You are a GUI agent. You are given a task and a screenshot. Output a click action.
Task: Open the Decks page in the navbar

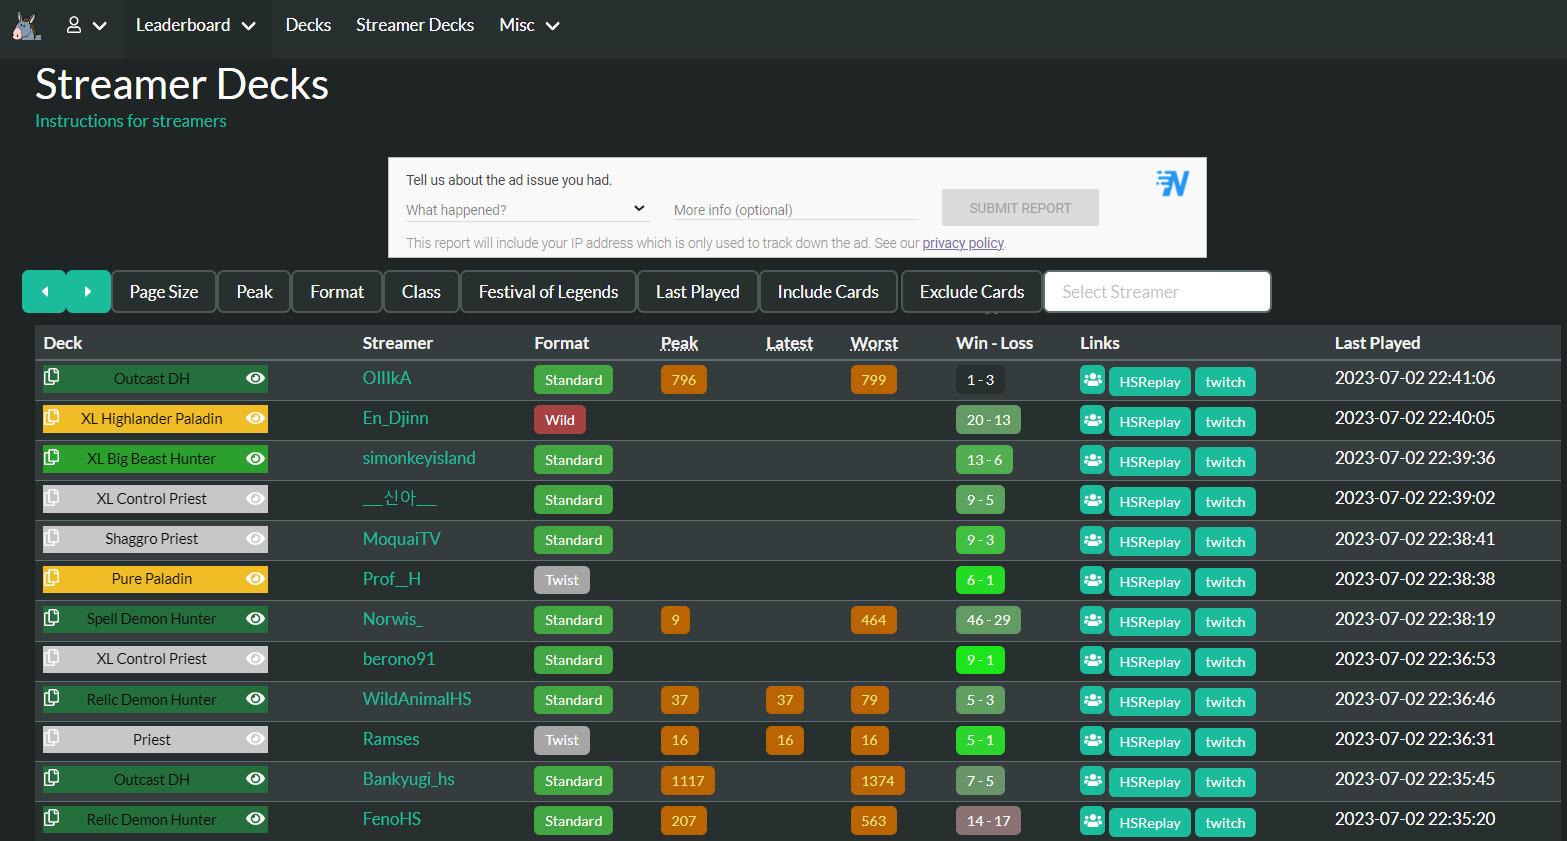(308, 26)
